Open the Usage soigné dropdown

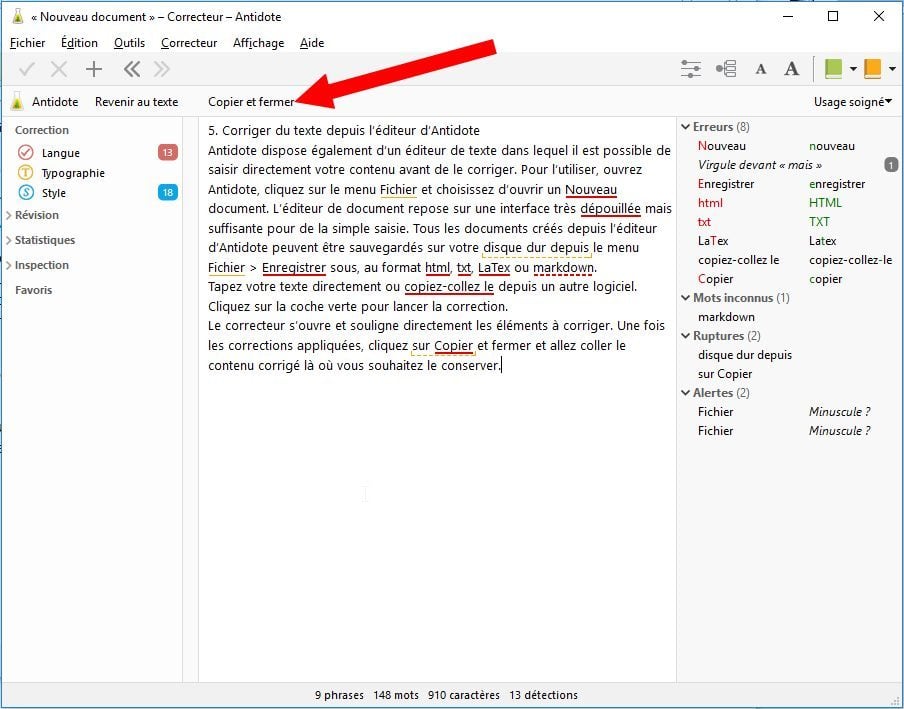[x=853, y=102]
